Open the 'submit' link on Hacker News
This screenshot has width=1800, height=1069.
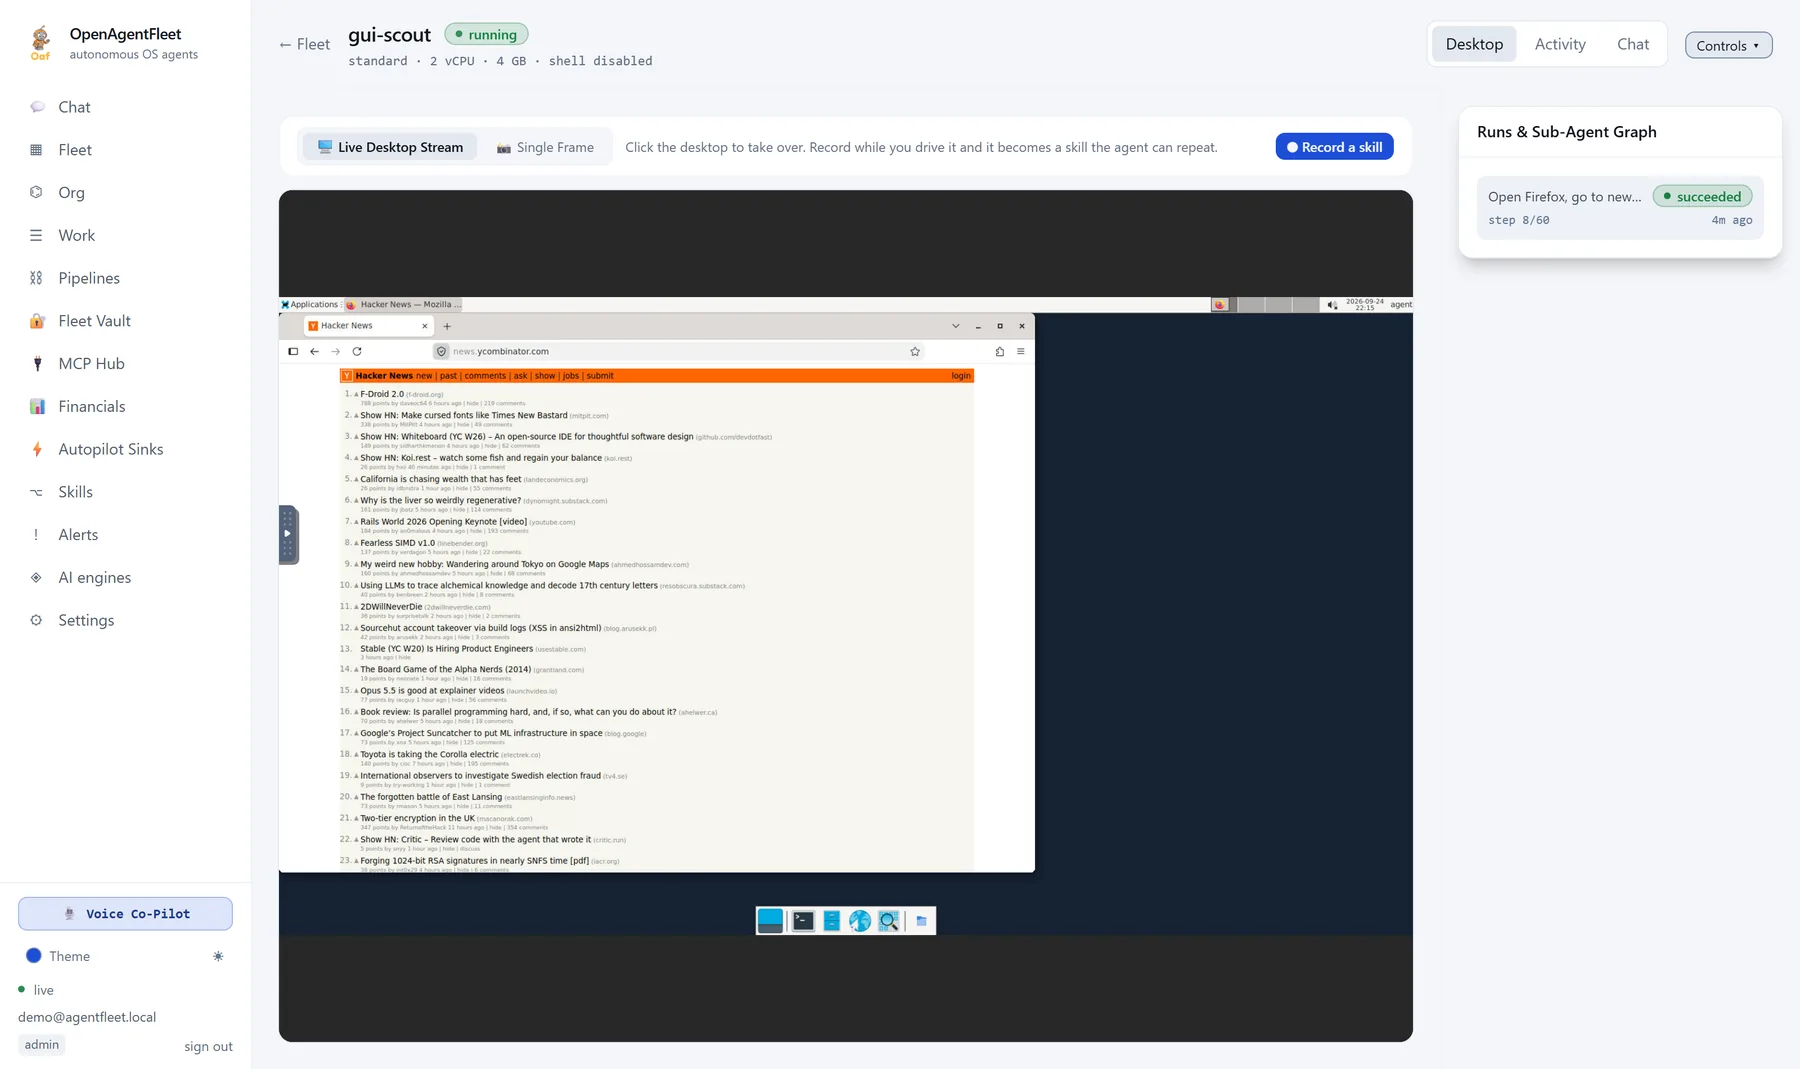(600, 376)
